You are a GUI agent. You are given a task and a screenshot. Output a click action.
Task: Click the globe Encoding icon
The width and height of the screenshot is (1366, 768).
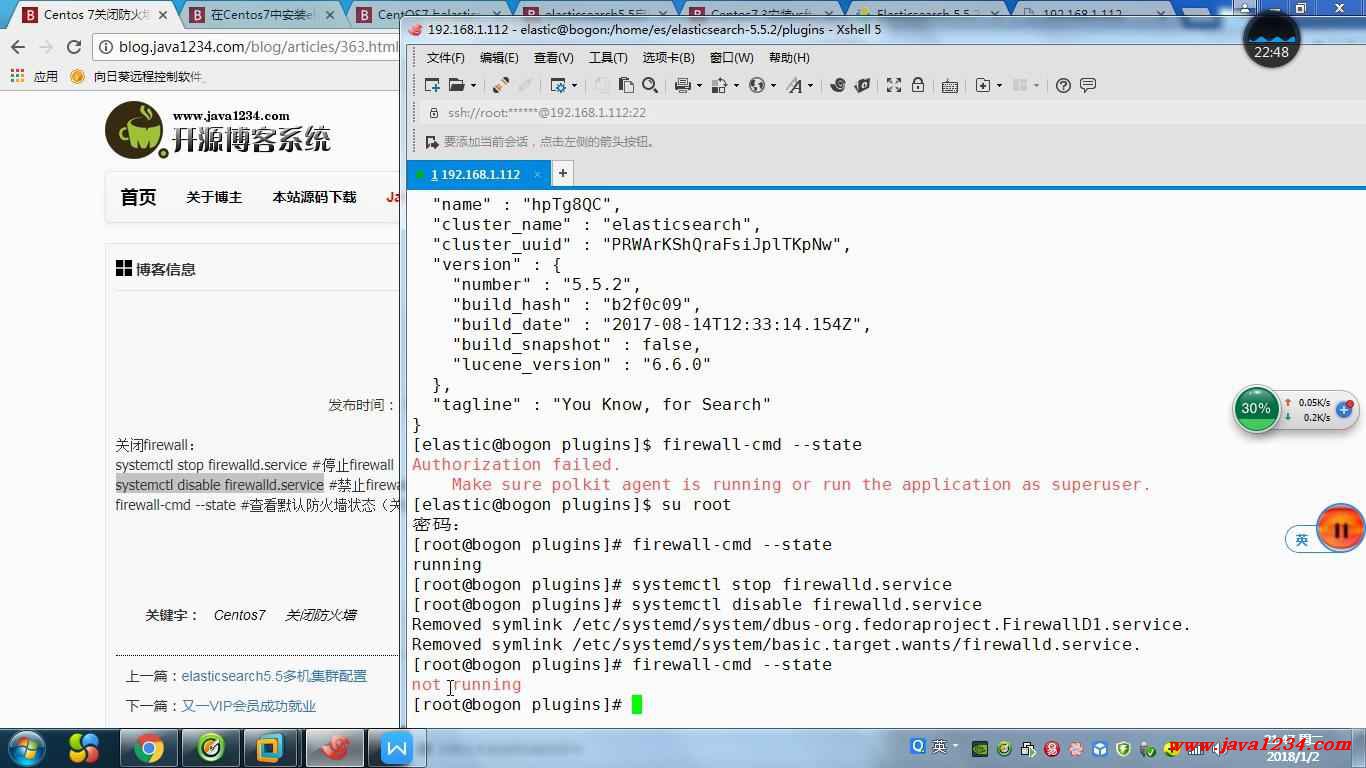(x=756, y=85)
